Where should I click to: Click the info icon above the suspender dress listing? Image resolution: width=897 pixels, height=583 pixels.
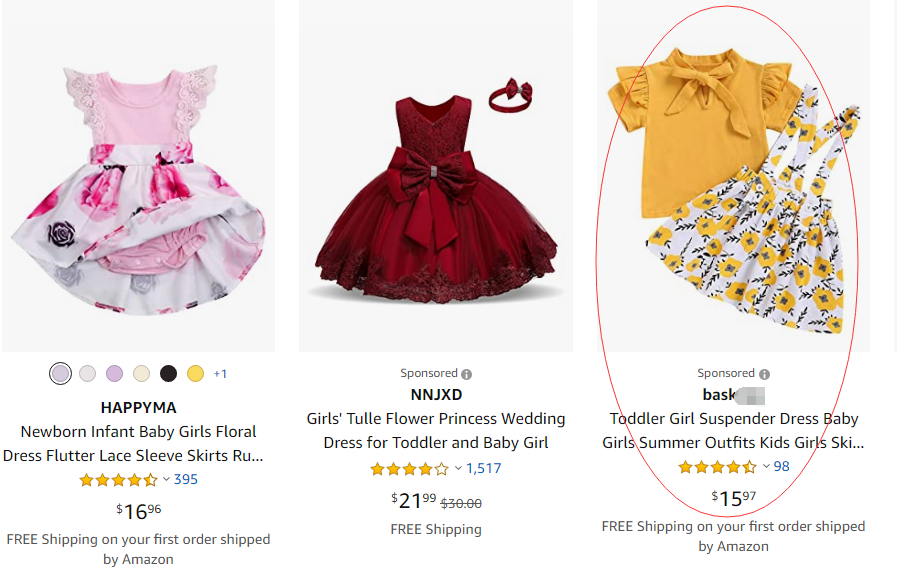(765, 374)
